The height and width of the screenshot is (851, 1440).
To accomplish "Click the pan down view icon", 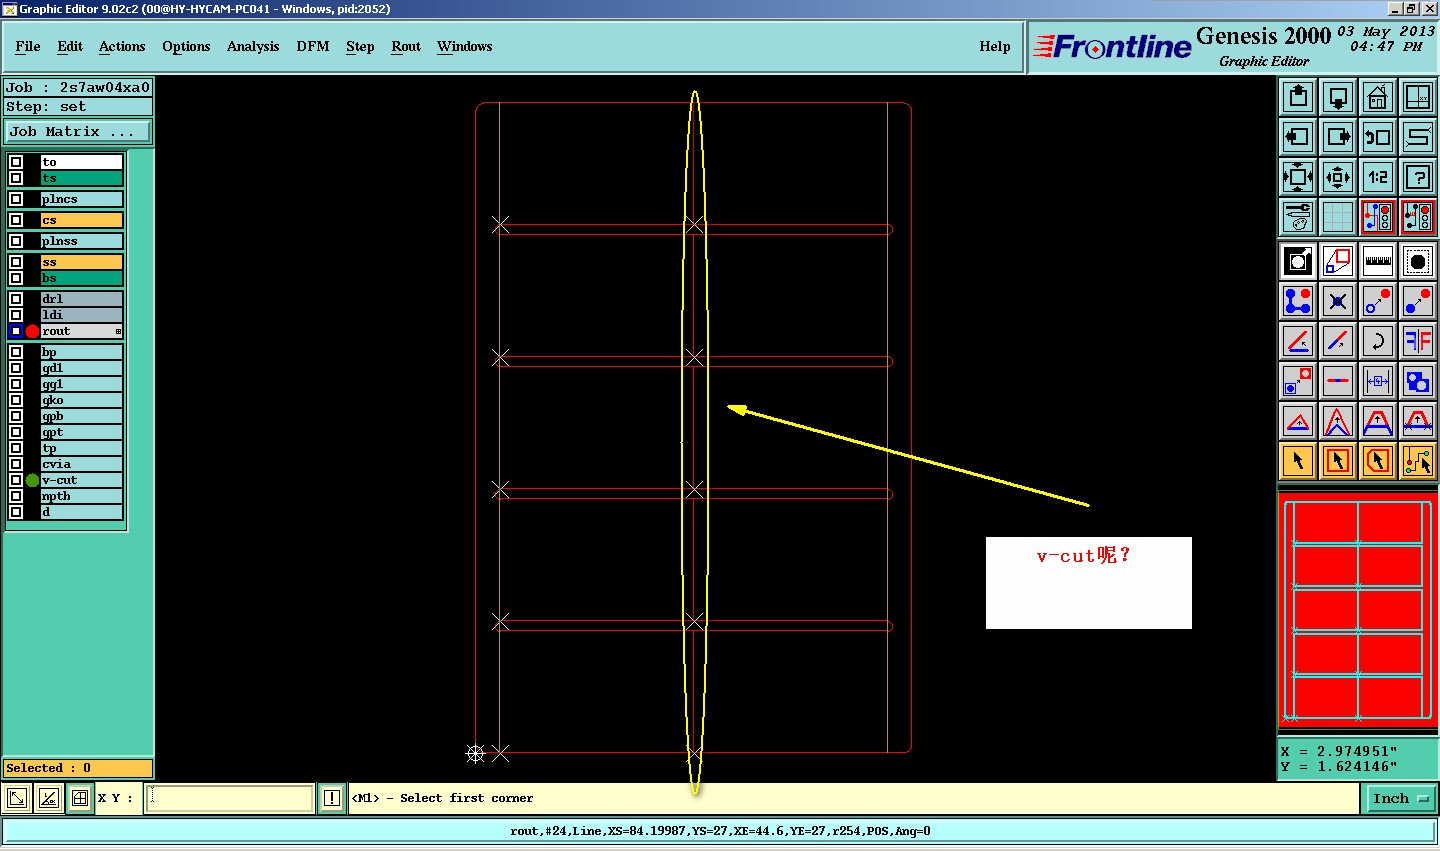I will point(1338,97).
